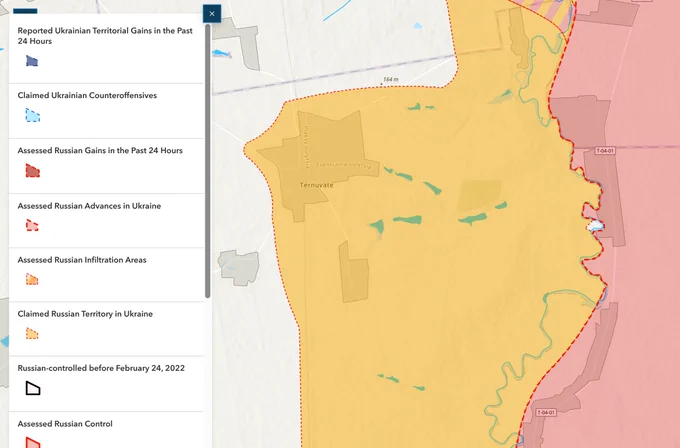Click the Reported Ukrainian Territorial Gains legend symbol
Viewport: 680px width, 448px height.
point(32,61)
